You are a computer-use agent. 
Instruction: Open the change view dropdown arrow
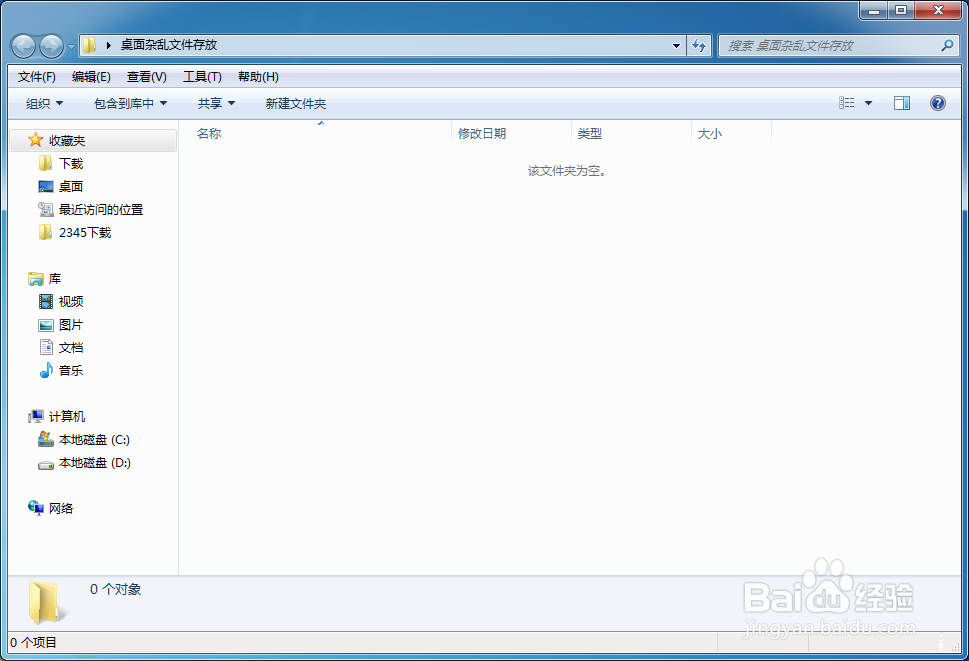point(866,102)
